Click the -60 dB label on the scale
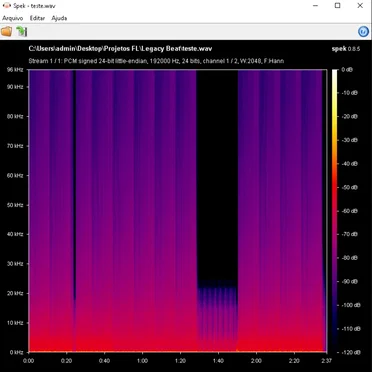Image resolution: width=372 pixels, height=372 pixels. click(x=350, y=211)
